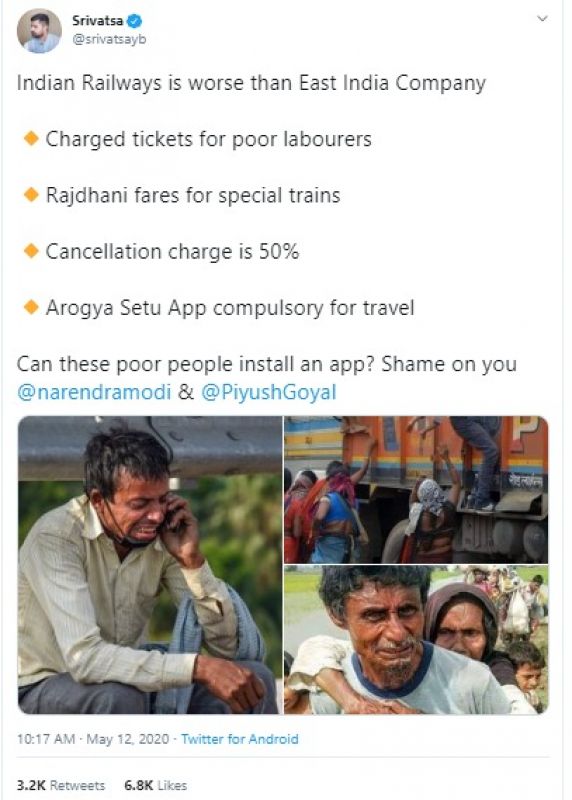Screen dimensions: 572x800
Task: Click the blue verified badge next to Srivatsa
Action: click(135, 21)
